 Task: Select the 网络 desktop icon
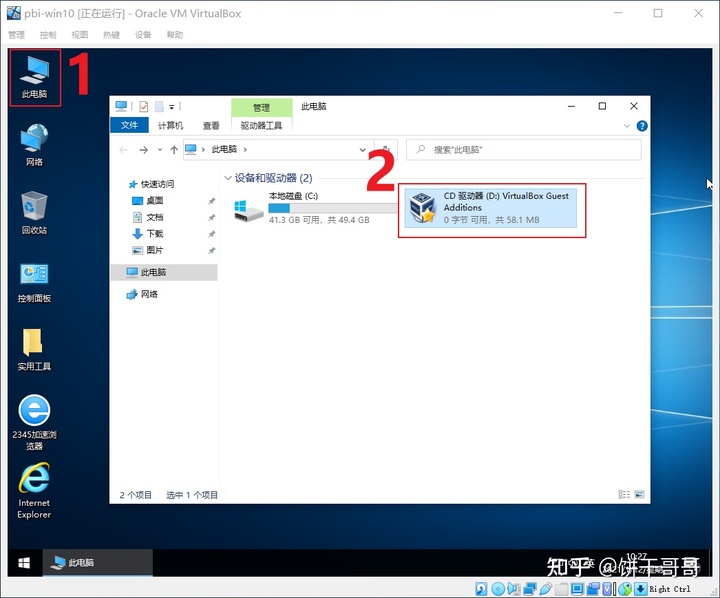pyautogui.click(x=34, y=145)
